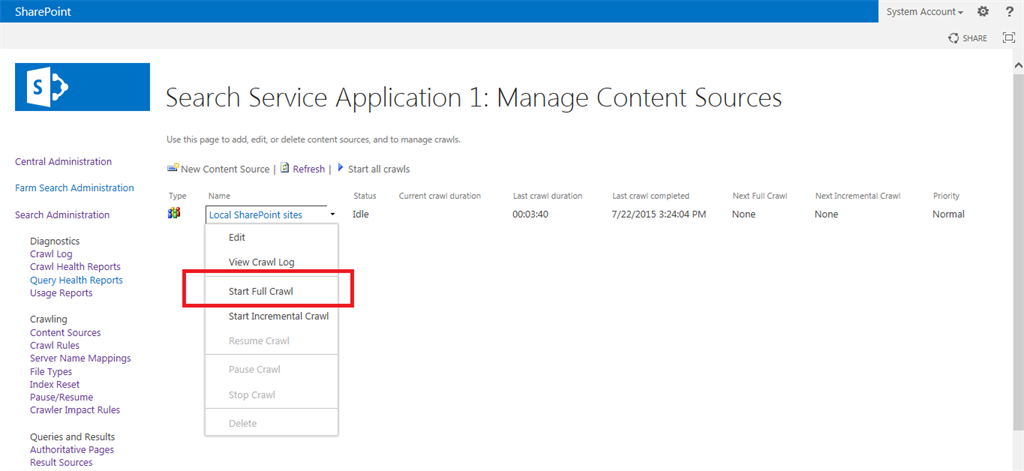The height and width of the screenshot is (471, 1024).
Task: Start all crawls link
Action: click(377, 169)
